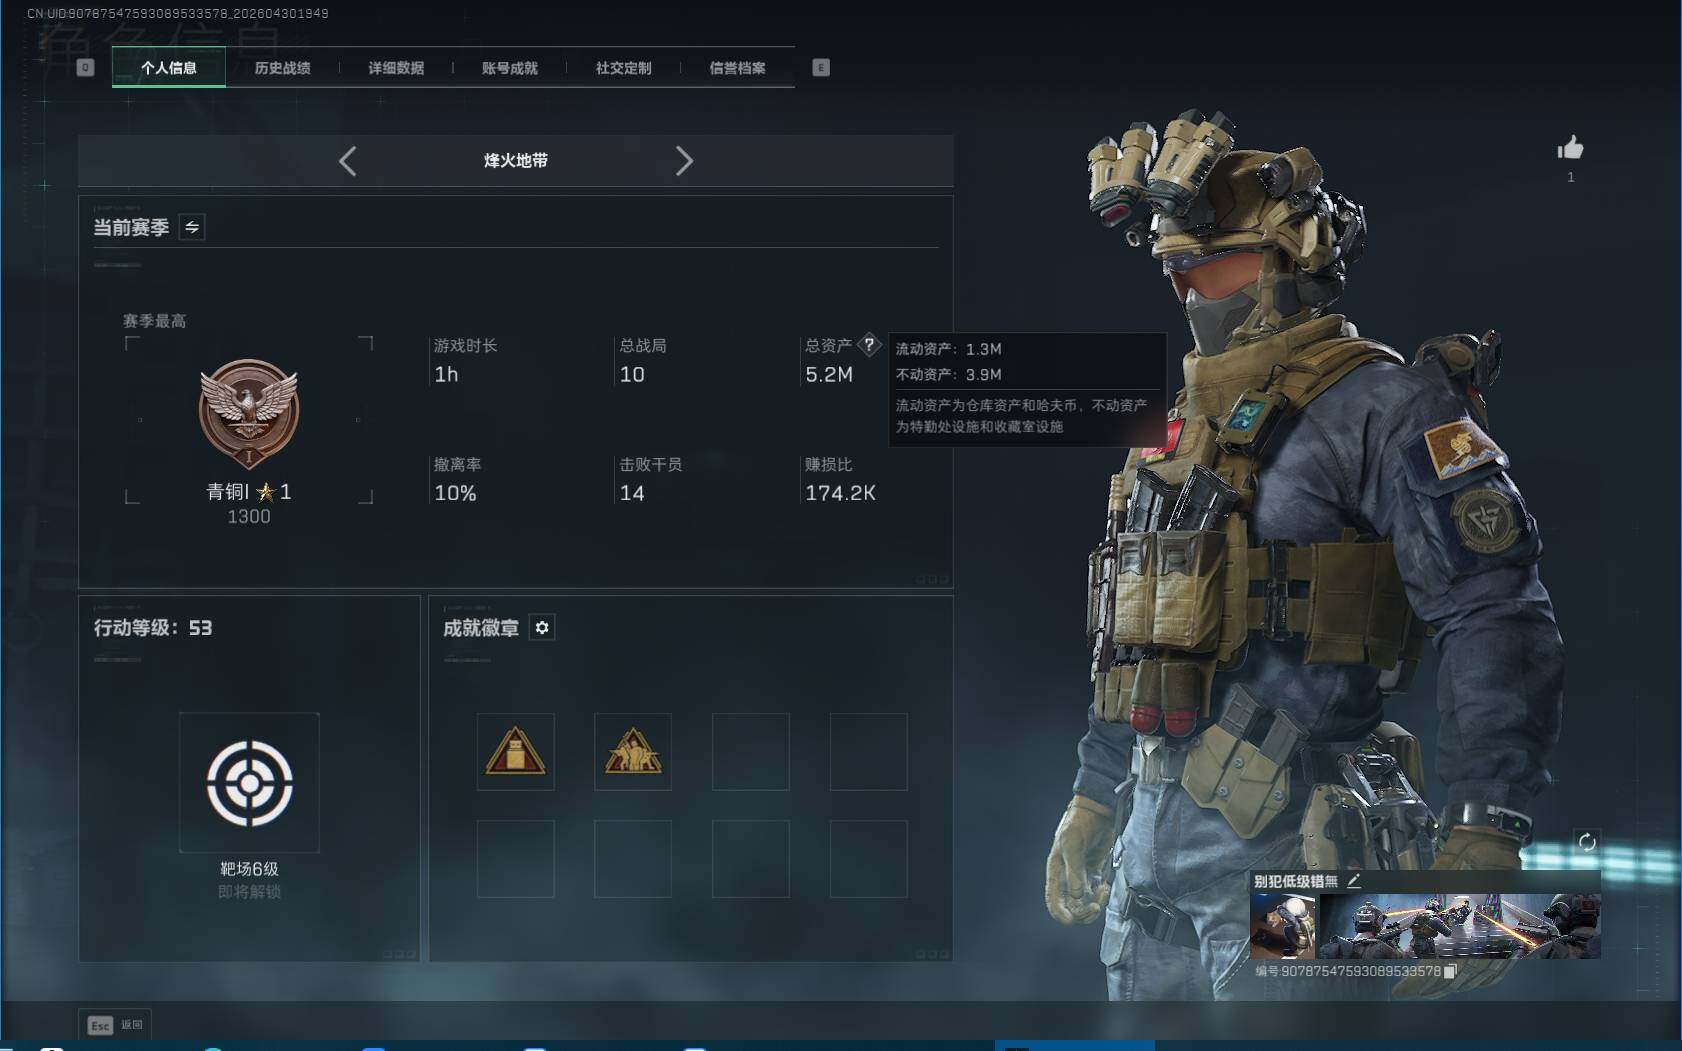Switch to the 历史战绩 tab
This screenshot has width=1682, height=1051.
coord(283,67)
